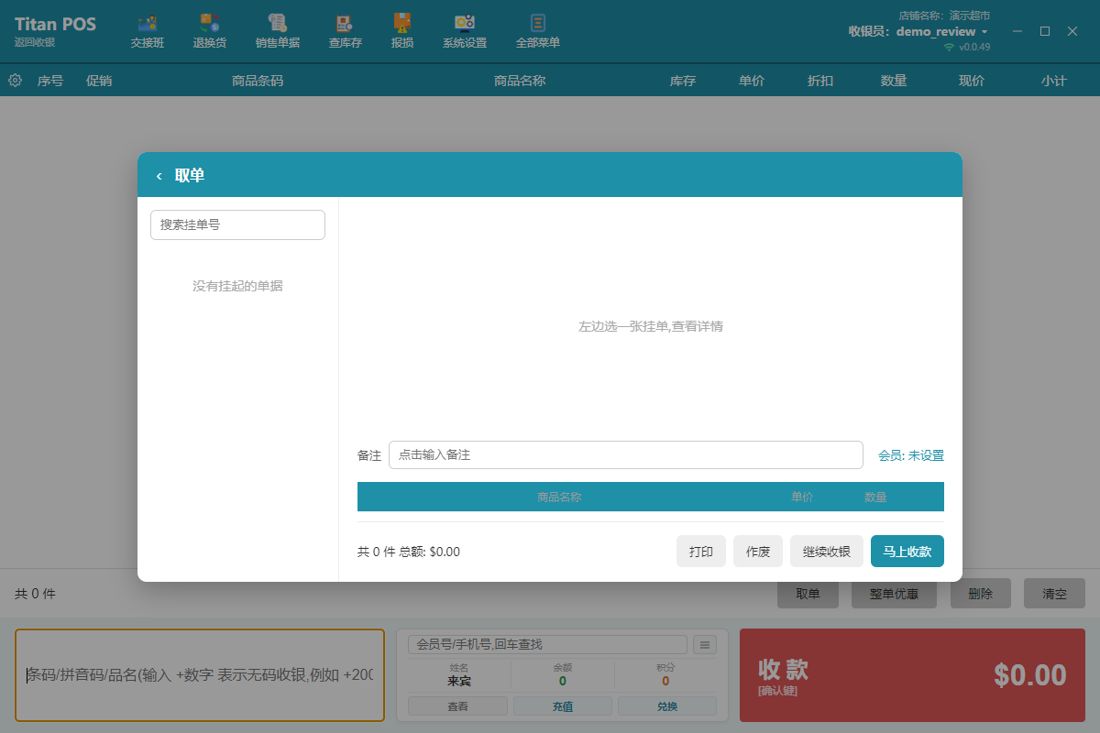Open the 退换货 returns icon
Viewport: 1100px width, 733px height.
[x=210, y=32]
